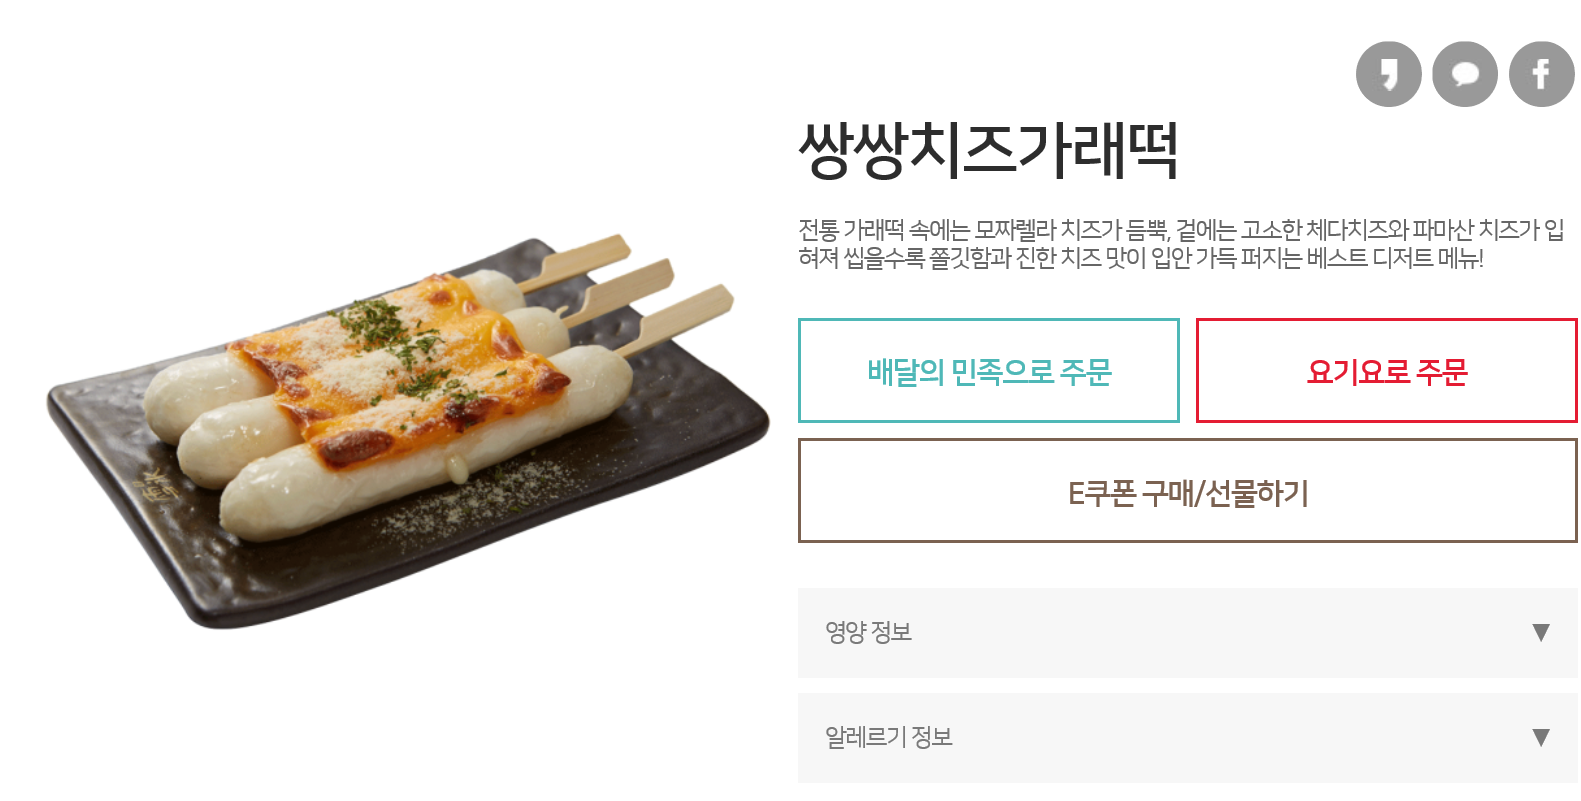Show allergy information details
The height and width of the screenshot is (801, 1581).
pyautogui.click(x=1188, y=738)
